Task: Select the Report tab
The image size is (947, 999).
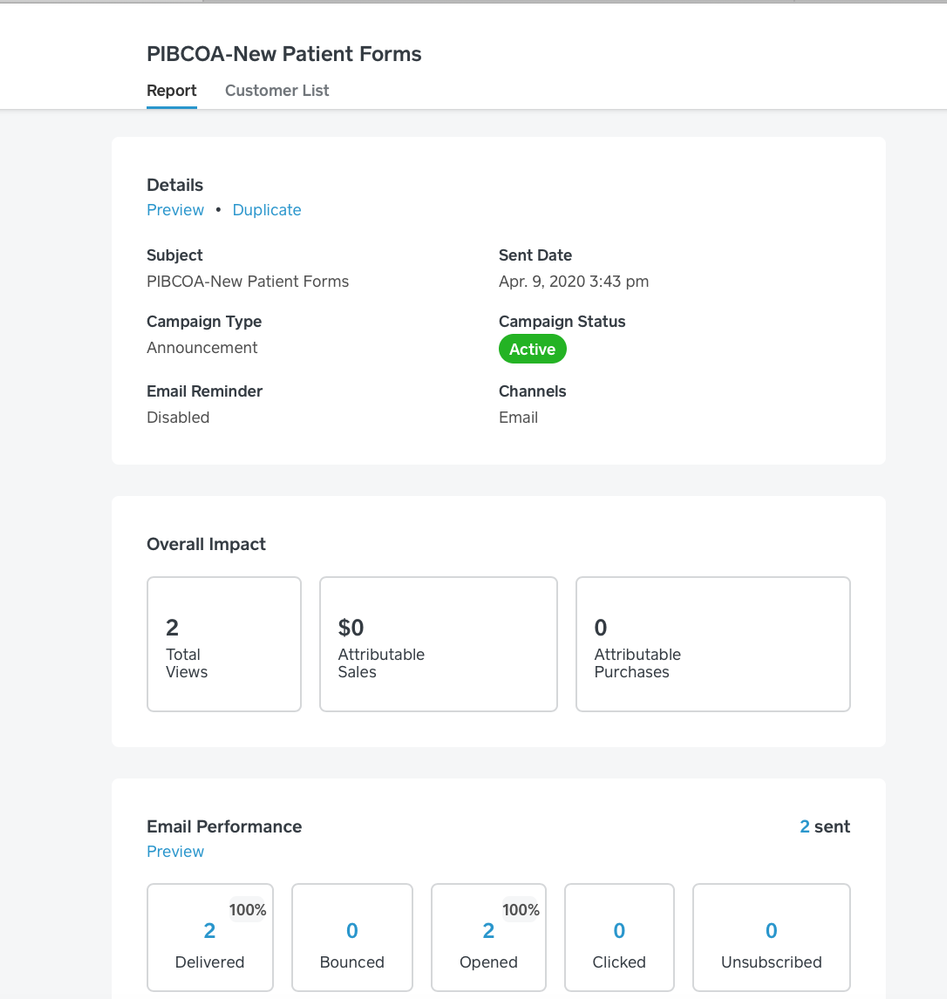Action: click(171, 90)
